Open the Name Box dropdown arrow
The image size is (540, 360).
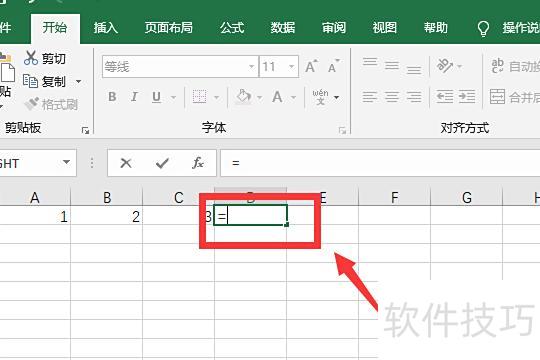point(66,162)
